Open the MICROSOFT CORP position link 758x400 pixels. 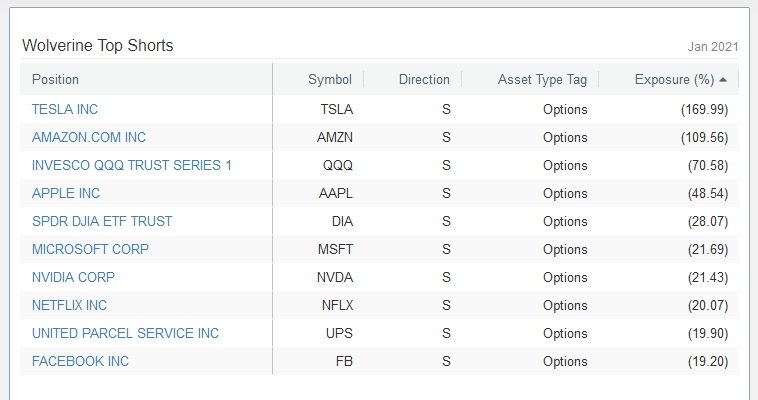pos(90,250)
